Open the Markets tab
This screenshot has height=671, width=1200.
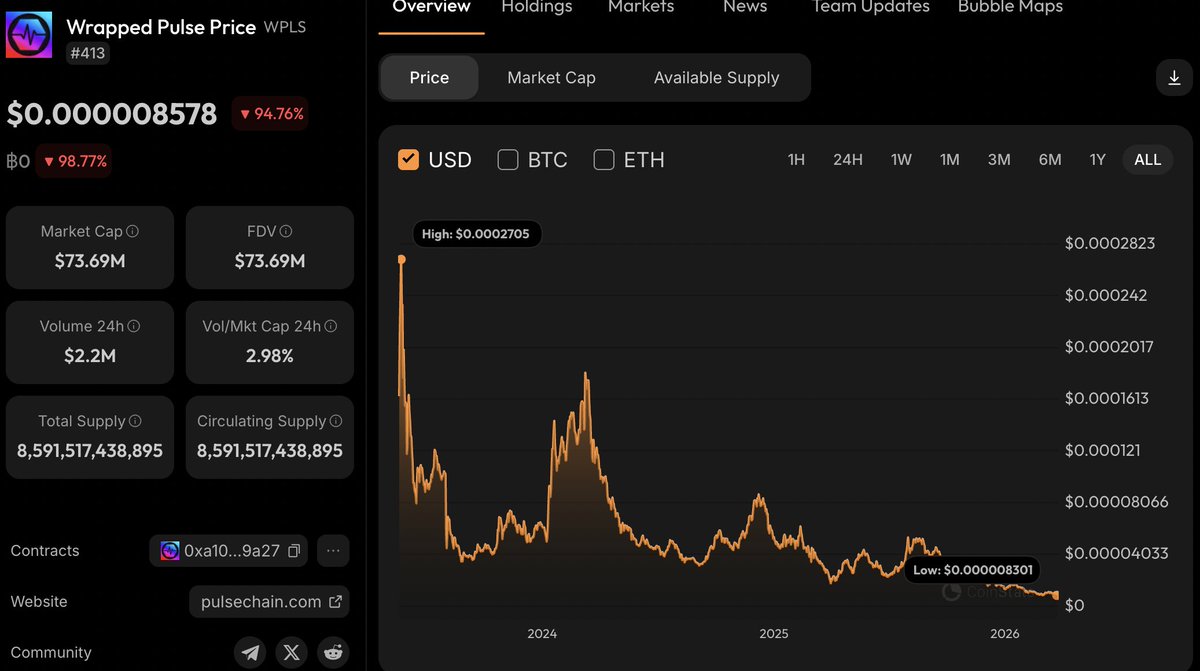click(641, 8)
